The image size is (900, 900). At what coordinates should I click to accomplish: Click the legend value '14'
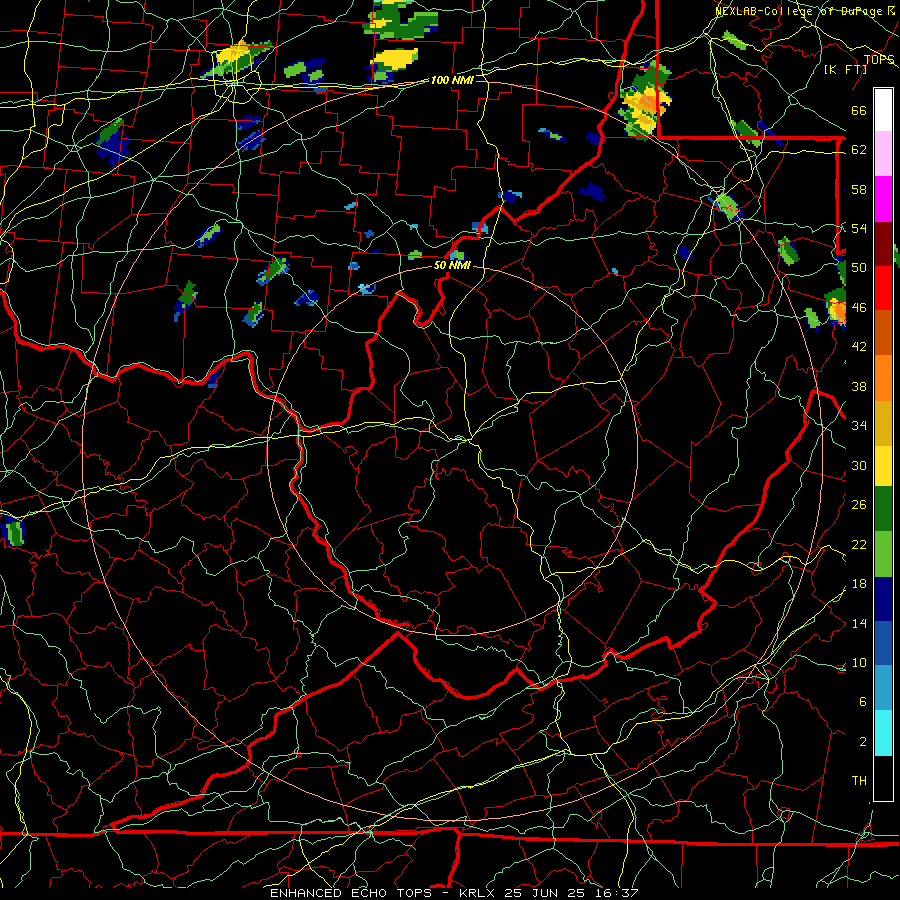pyautogui.click(x=859, y=623)
